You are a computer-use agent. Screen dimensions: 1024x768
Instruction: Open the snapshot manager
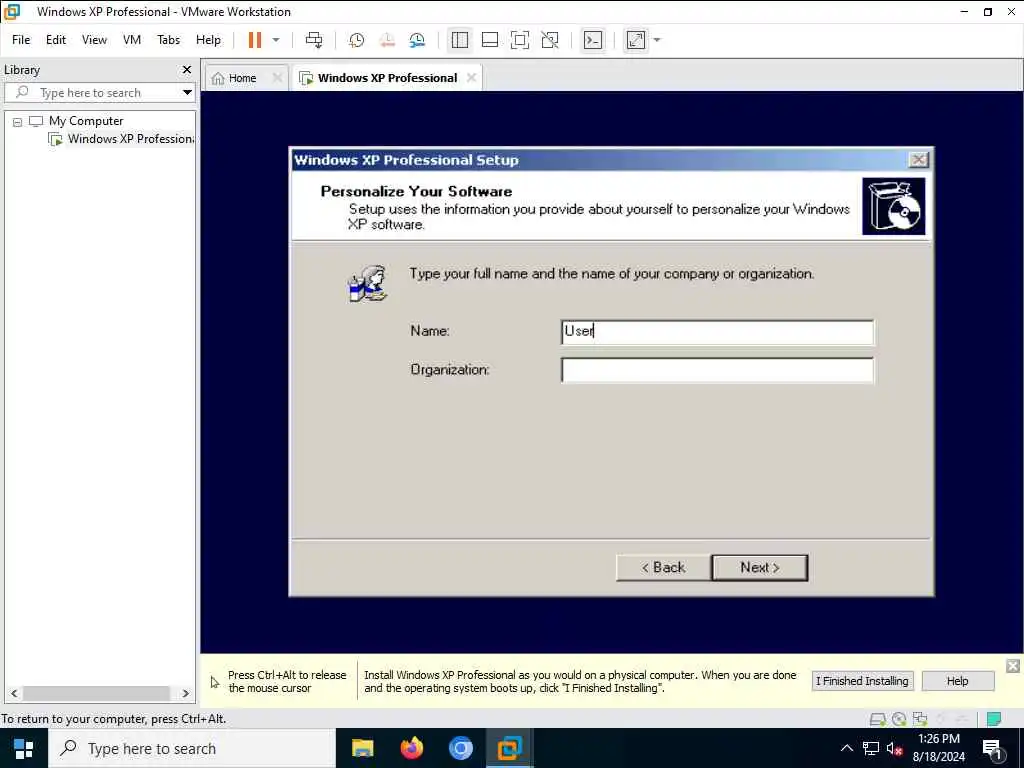coord(417,40)
